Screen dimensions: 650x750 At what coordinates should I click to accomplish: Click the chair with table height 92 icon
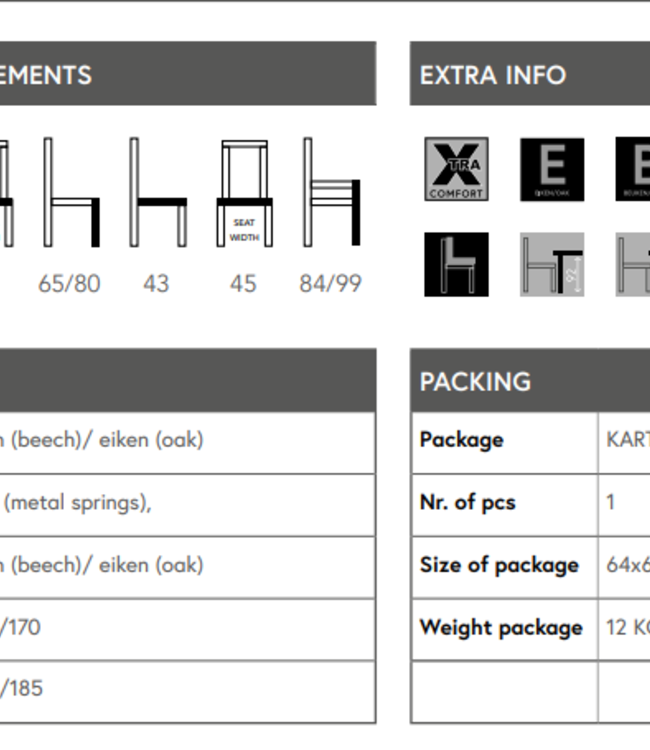552,264
